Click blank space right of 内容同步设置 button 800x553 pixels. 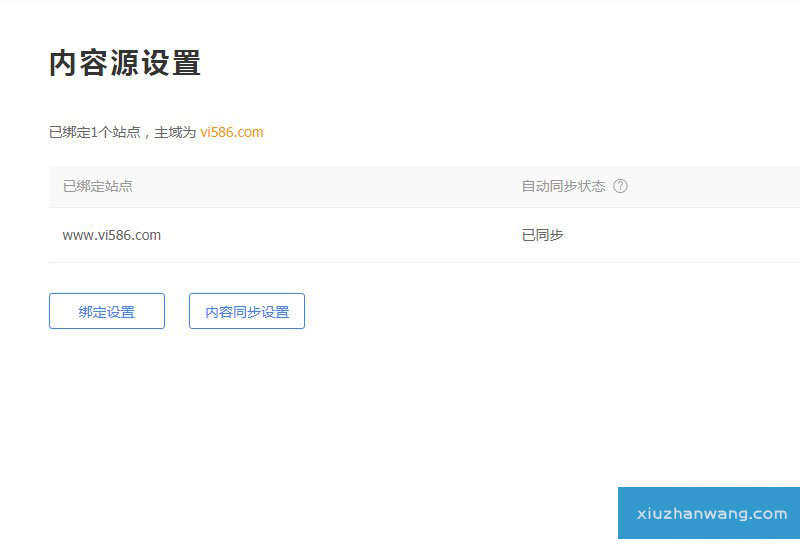point(450,311)
